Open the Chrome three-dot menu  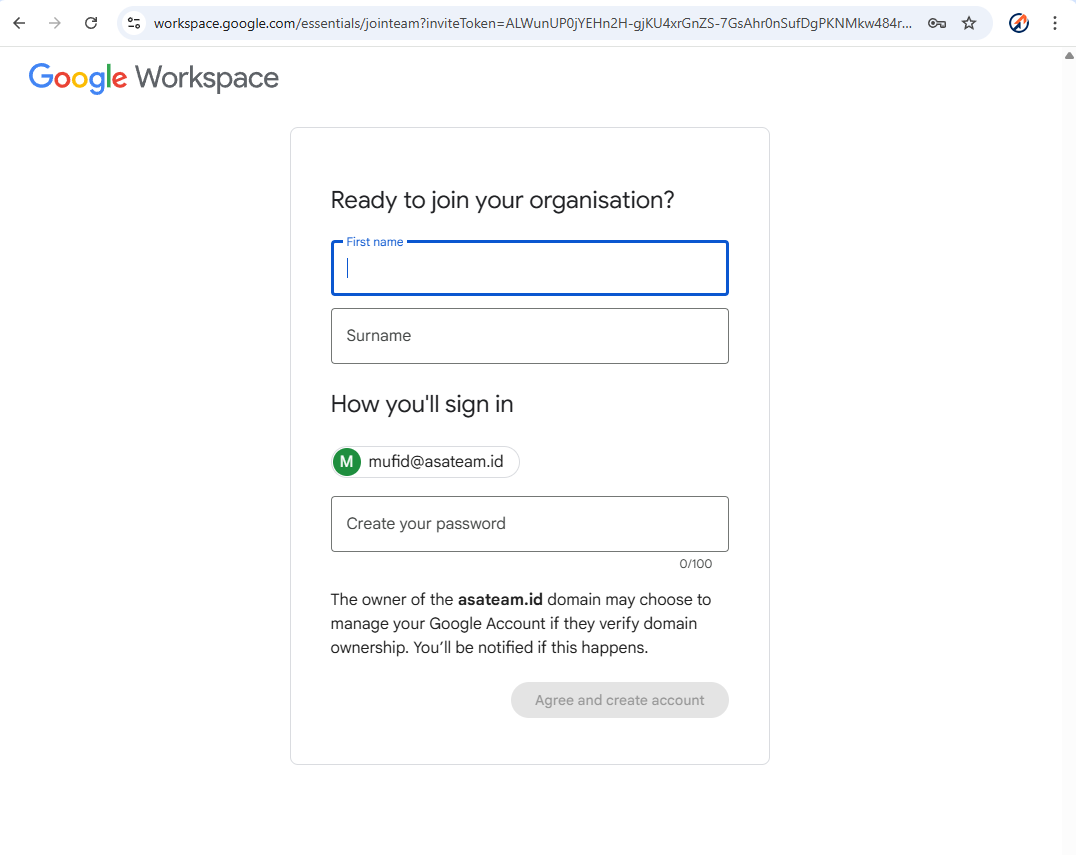1055,23
